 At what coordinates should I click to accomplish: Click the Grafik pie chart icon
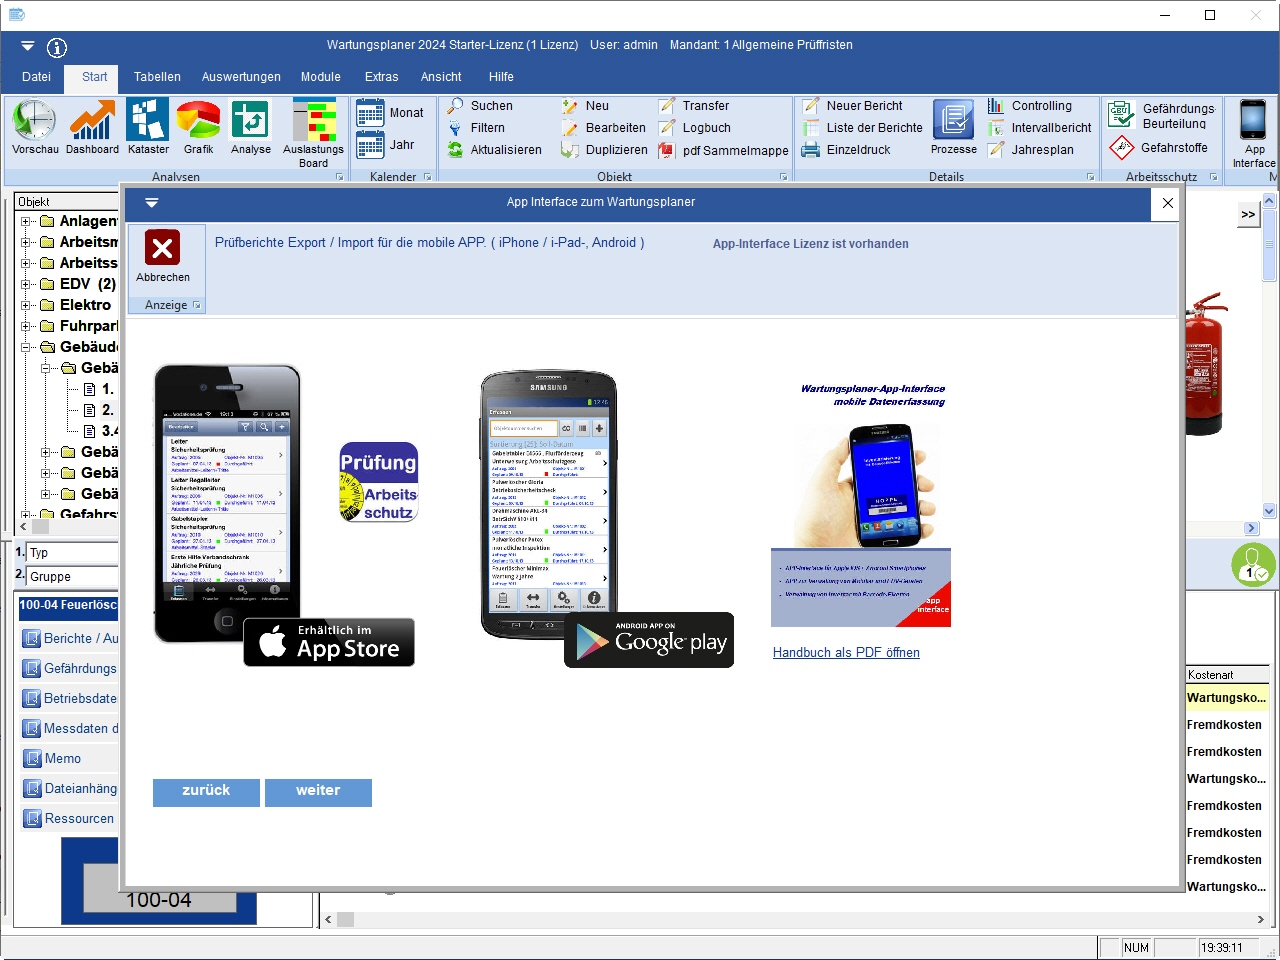point(198,120)
